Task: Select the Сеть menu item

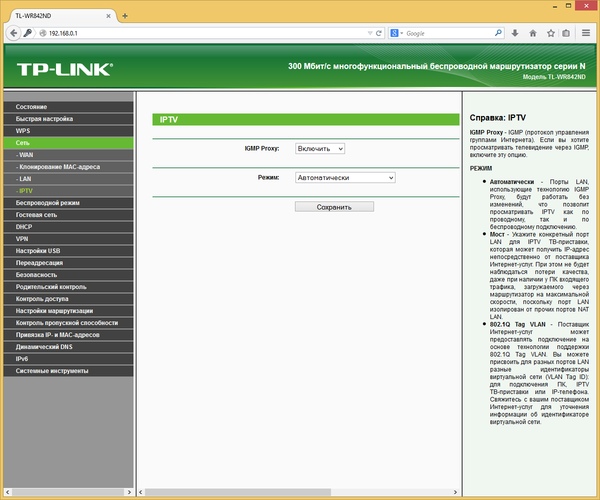Action: [69, 143]
